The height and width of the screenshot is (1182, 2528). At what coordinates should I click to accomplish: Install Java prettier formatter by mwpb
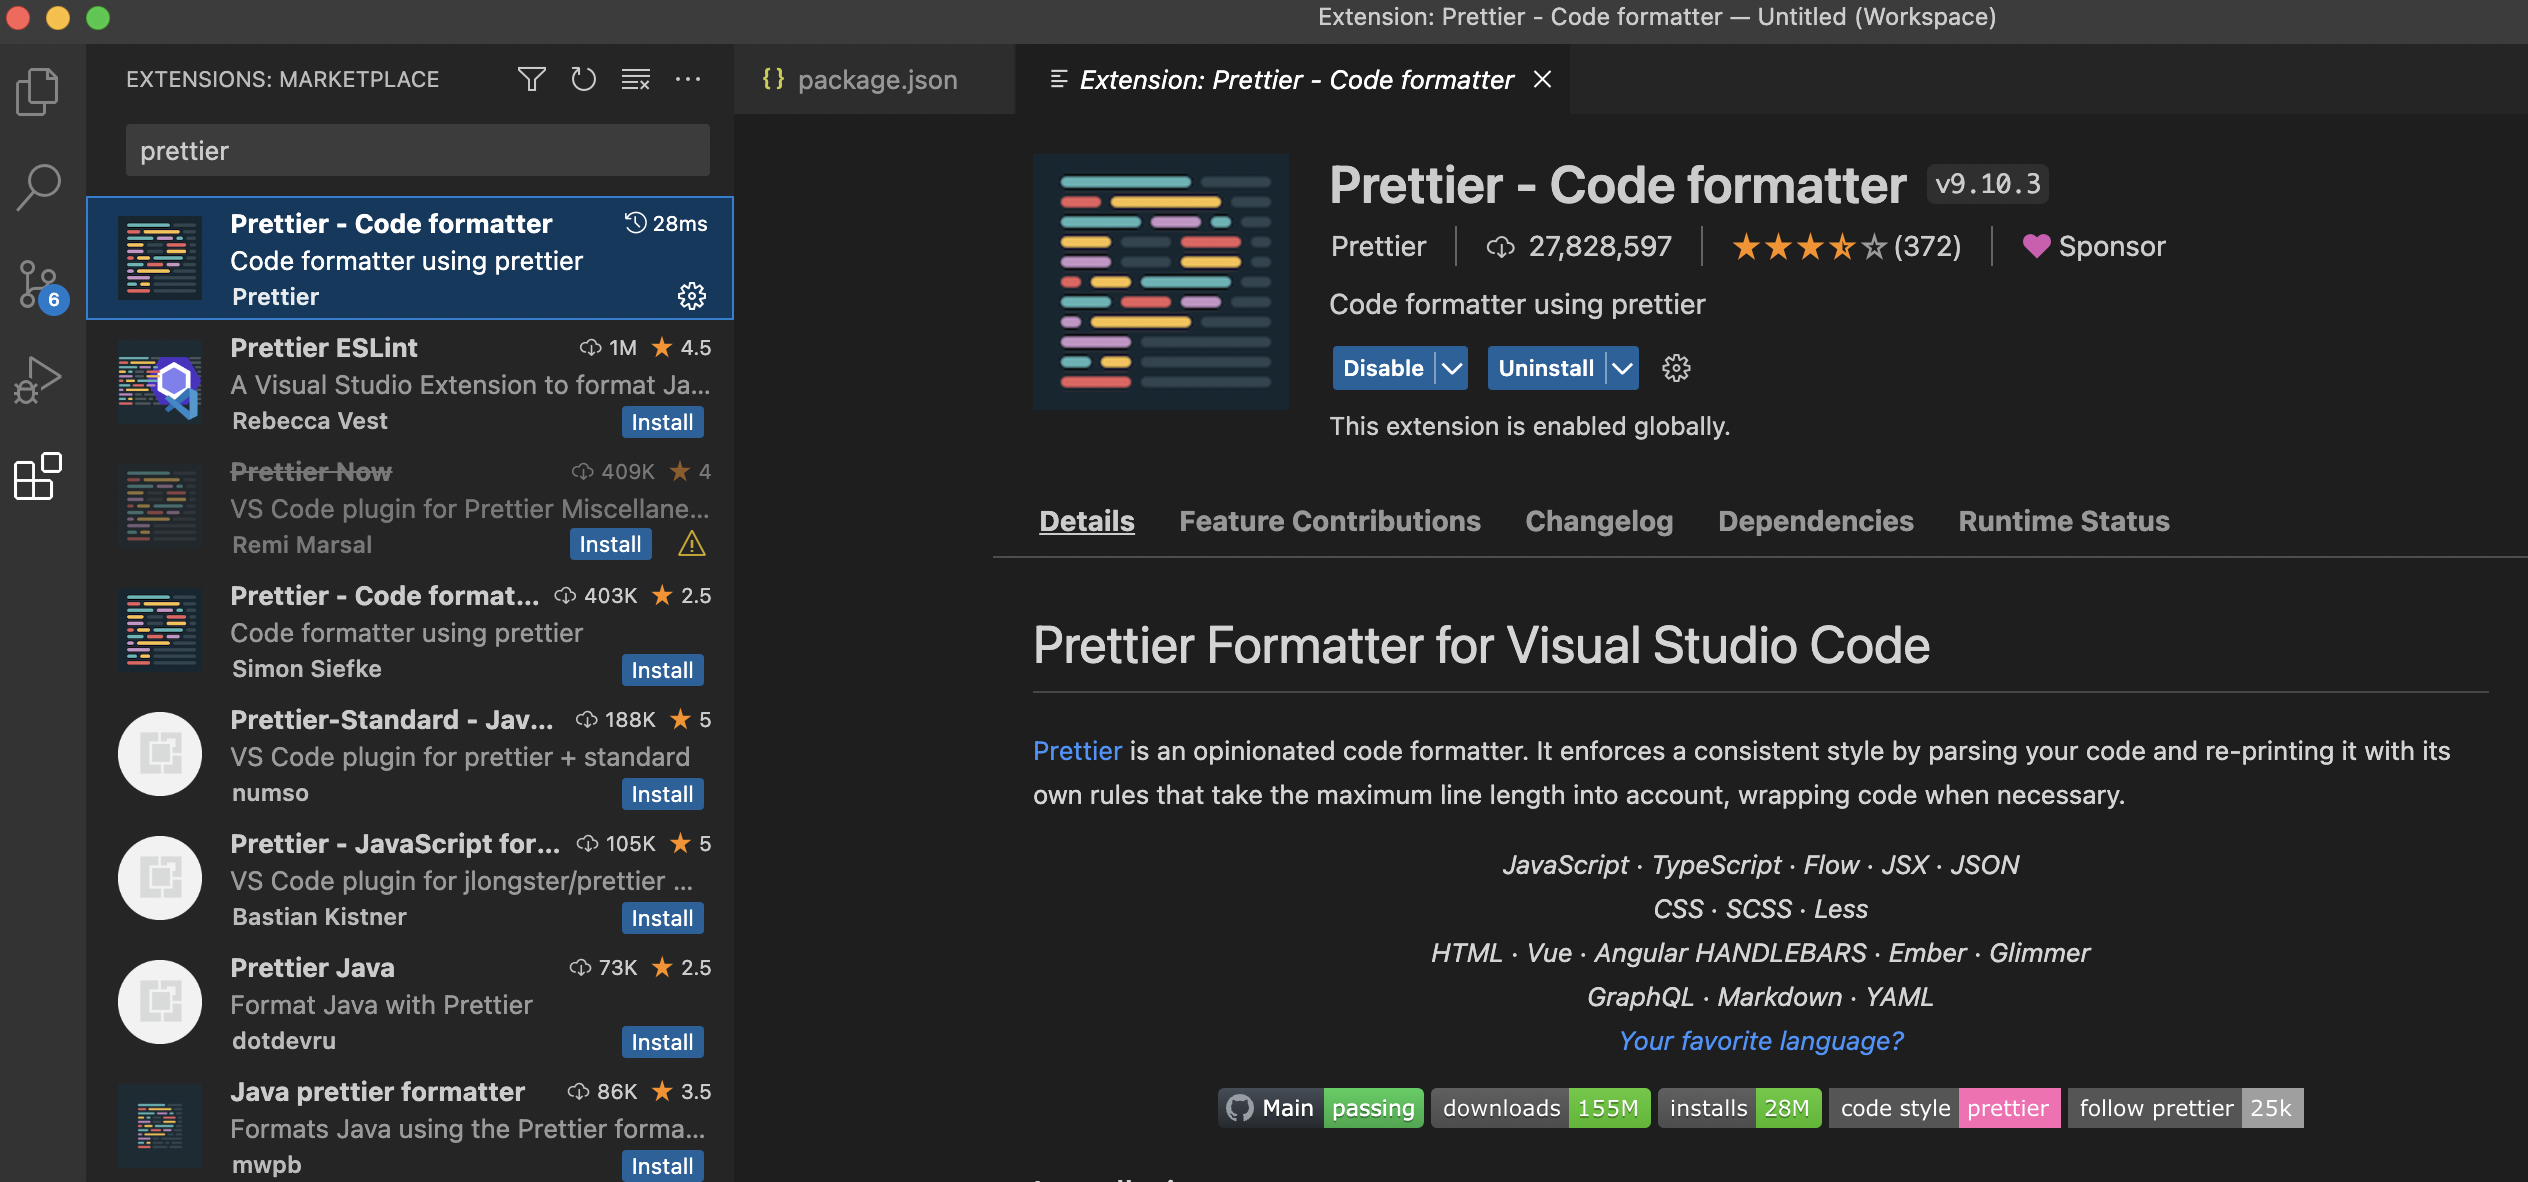(663, 1166)
